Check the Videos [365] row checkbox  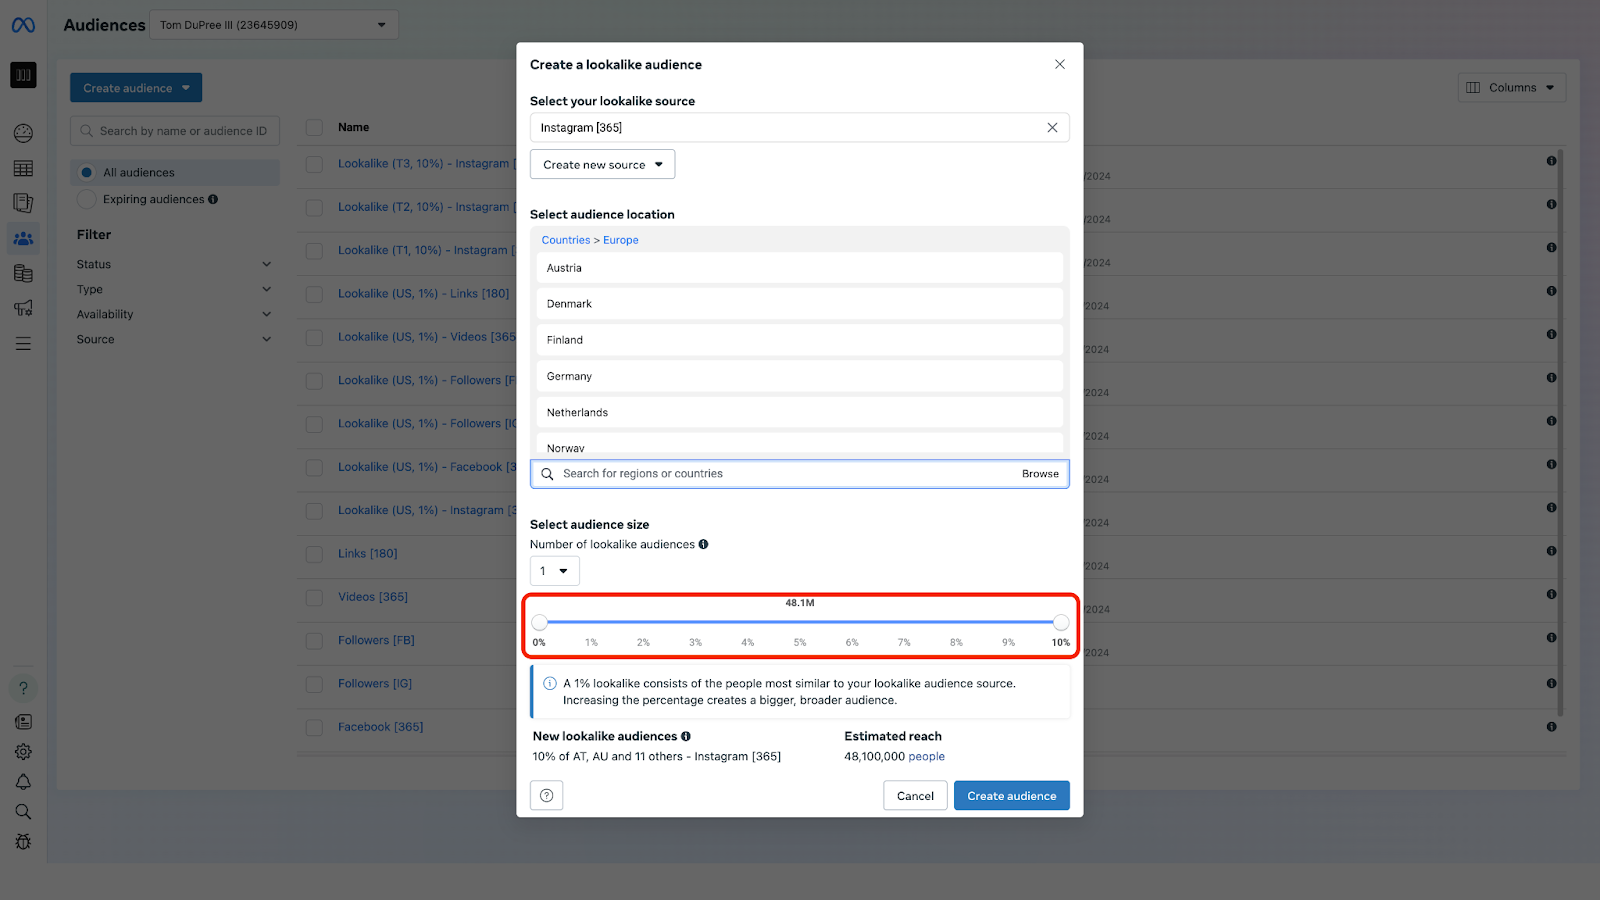click(314, 597)
